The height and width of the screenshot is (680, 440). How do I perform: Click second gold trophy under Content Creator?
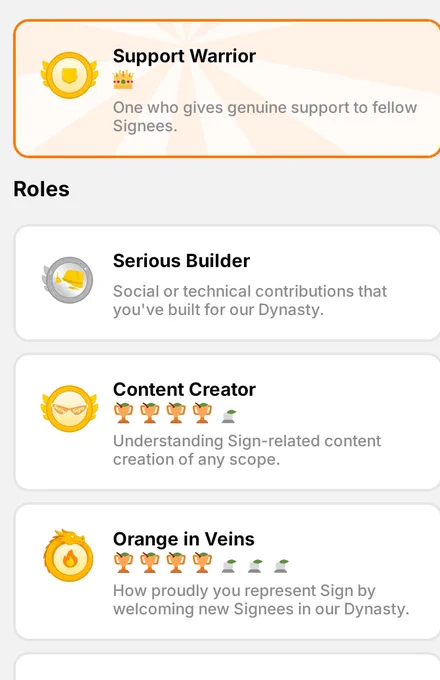(150, 413)
